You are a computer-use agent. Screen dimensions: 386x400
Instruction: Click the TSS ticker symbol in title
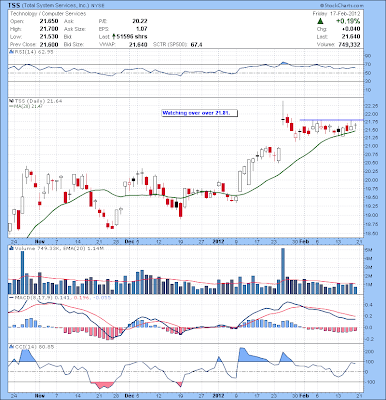click(14, 6)
